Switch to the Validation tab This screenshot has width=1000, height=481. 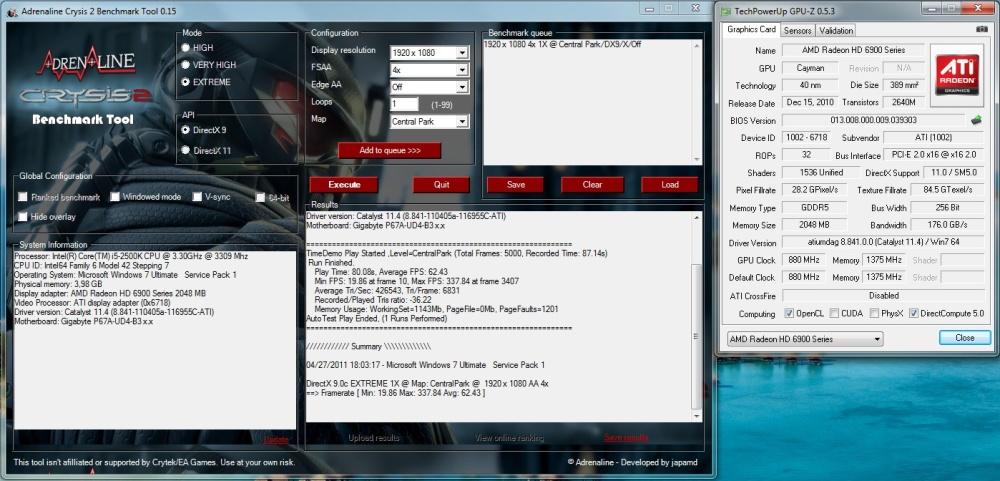[x=835, y=31]
